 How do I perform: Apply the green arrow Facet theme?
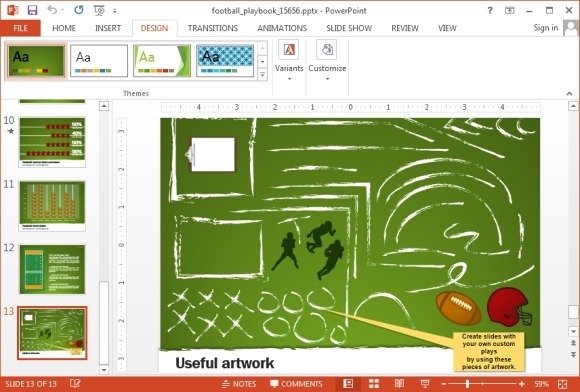162,61
